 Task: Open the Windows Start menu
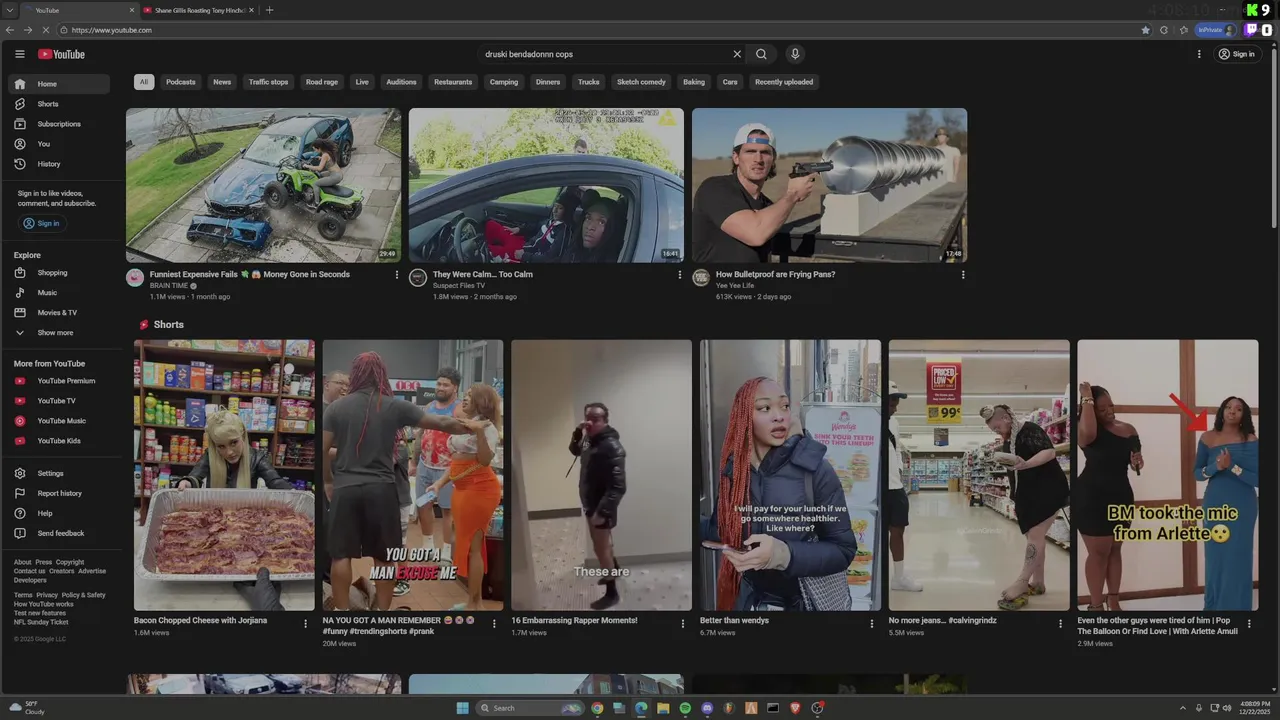462,708
